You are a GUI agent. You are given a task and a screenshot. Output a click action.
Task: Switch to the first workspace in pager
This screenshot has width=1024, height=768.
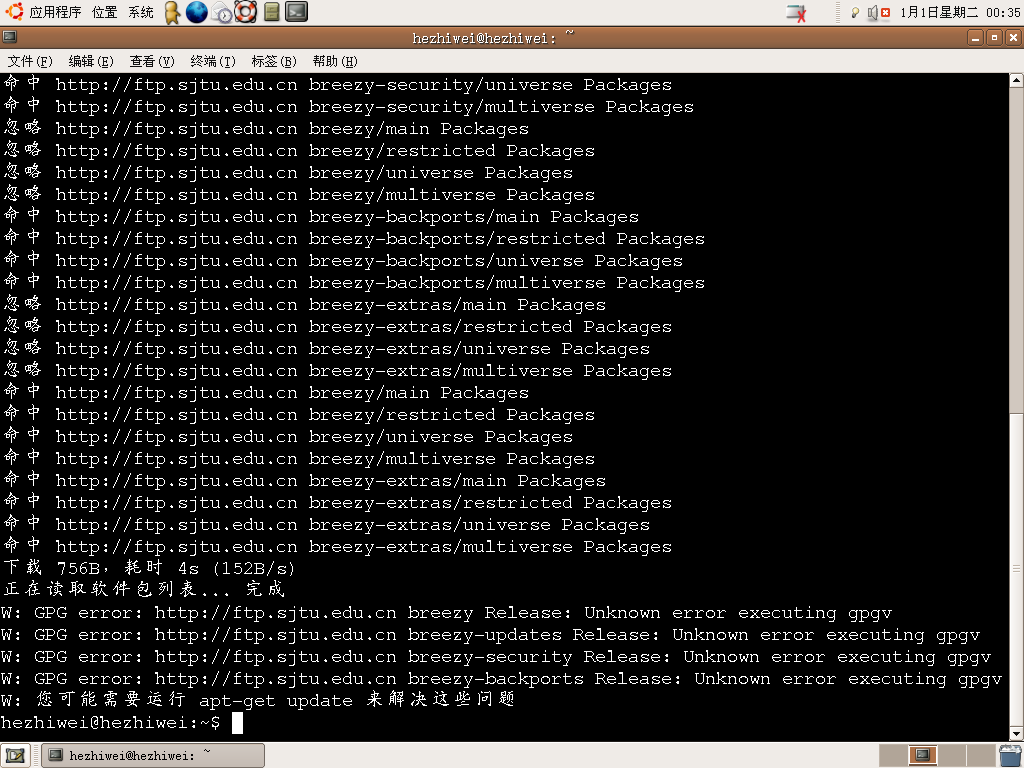pyautogui.click(x=893, y=756)
